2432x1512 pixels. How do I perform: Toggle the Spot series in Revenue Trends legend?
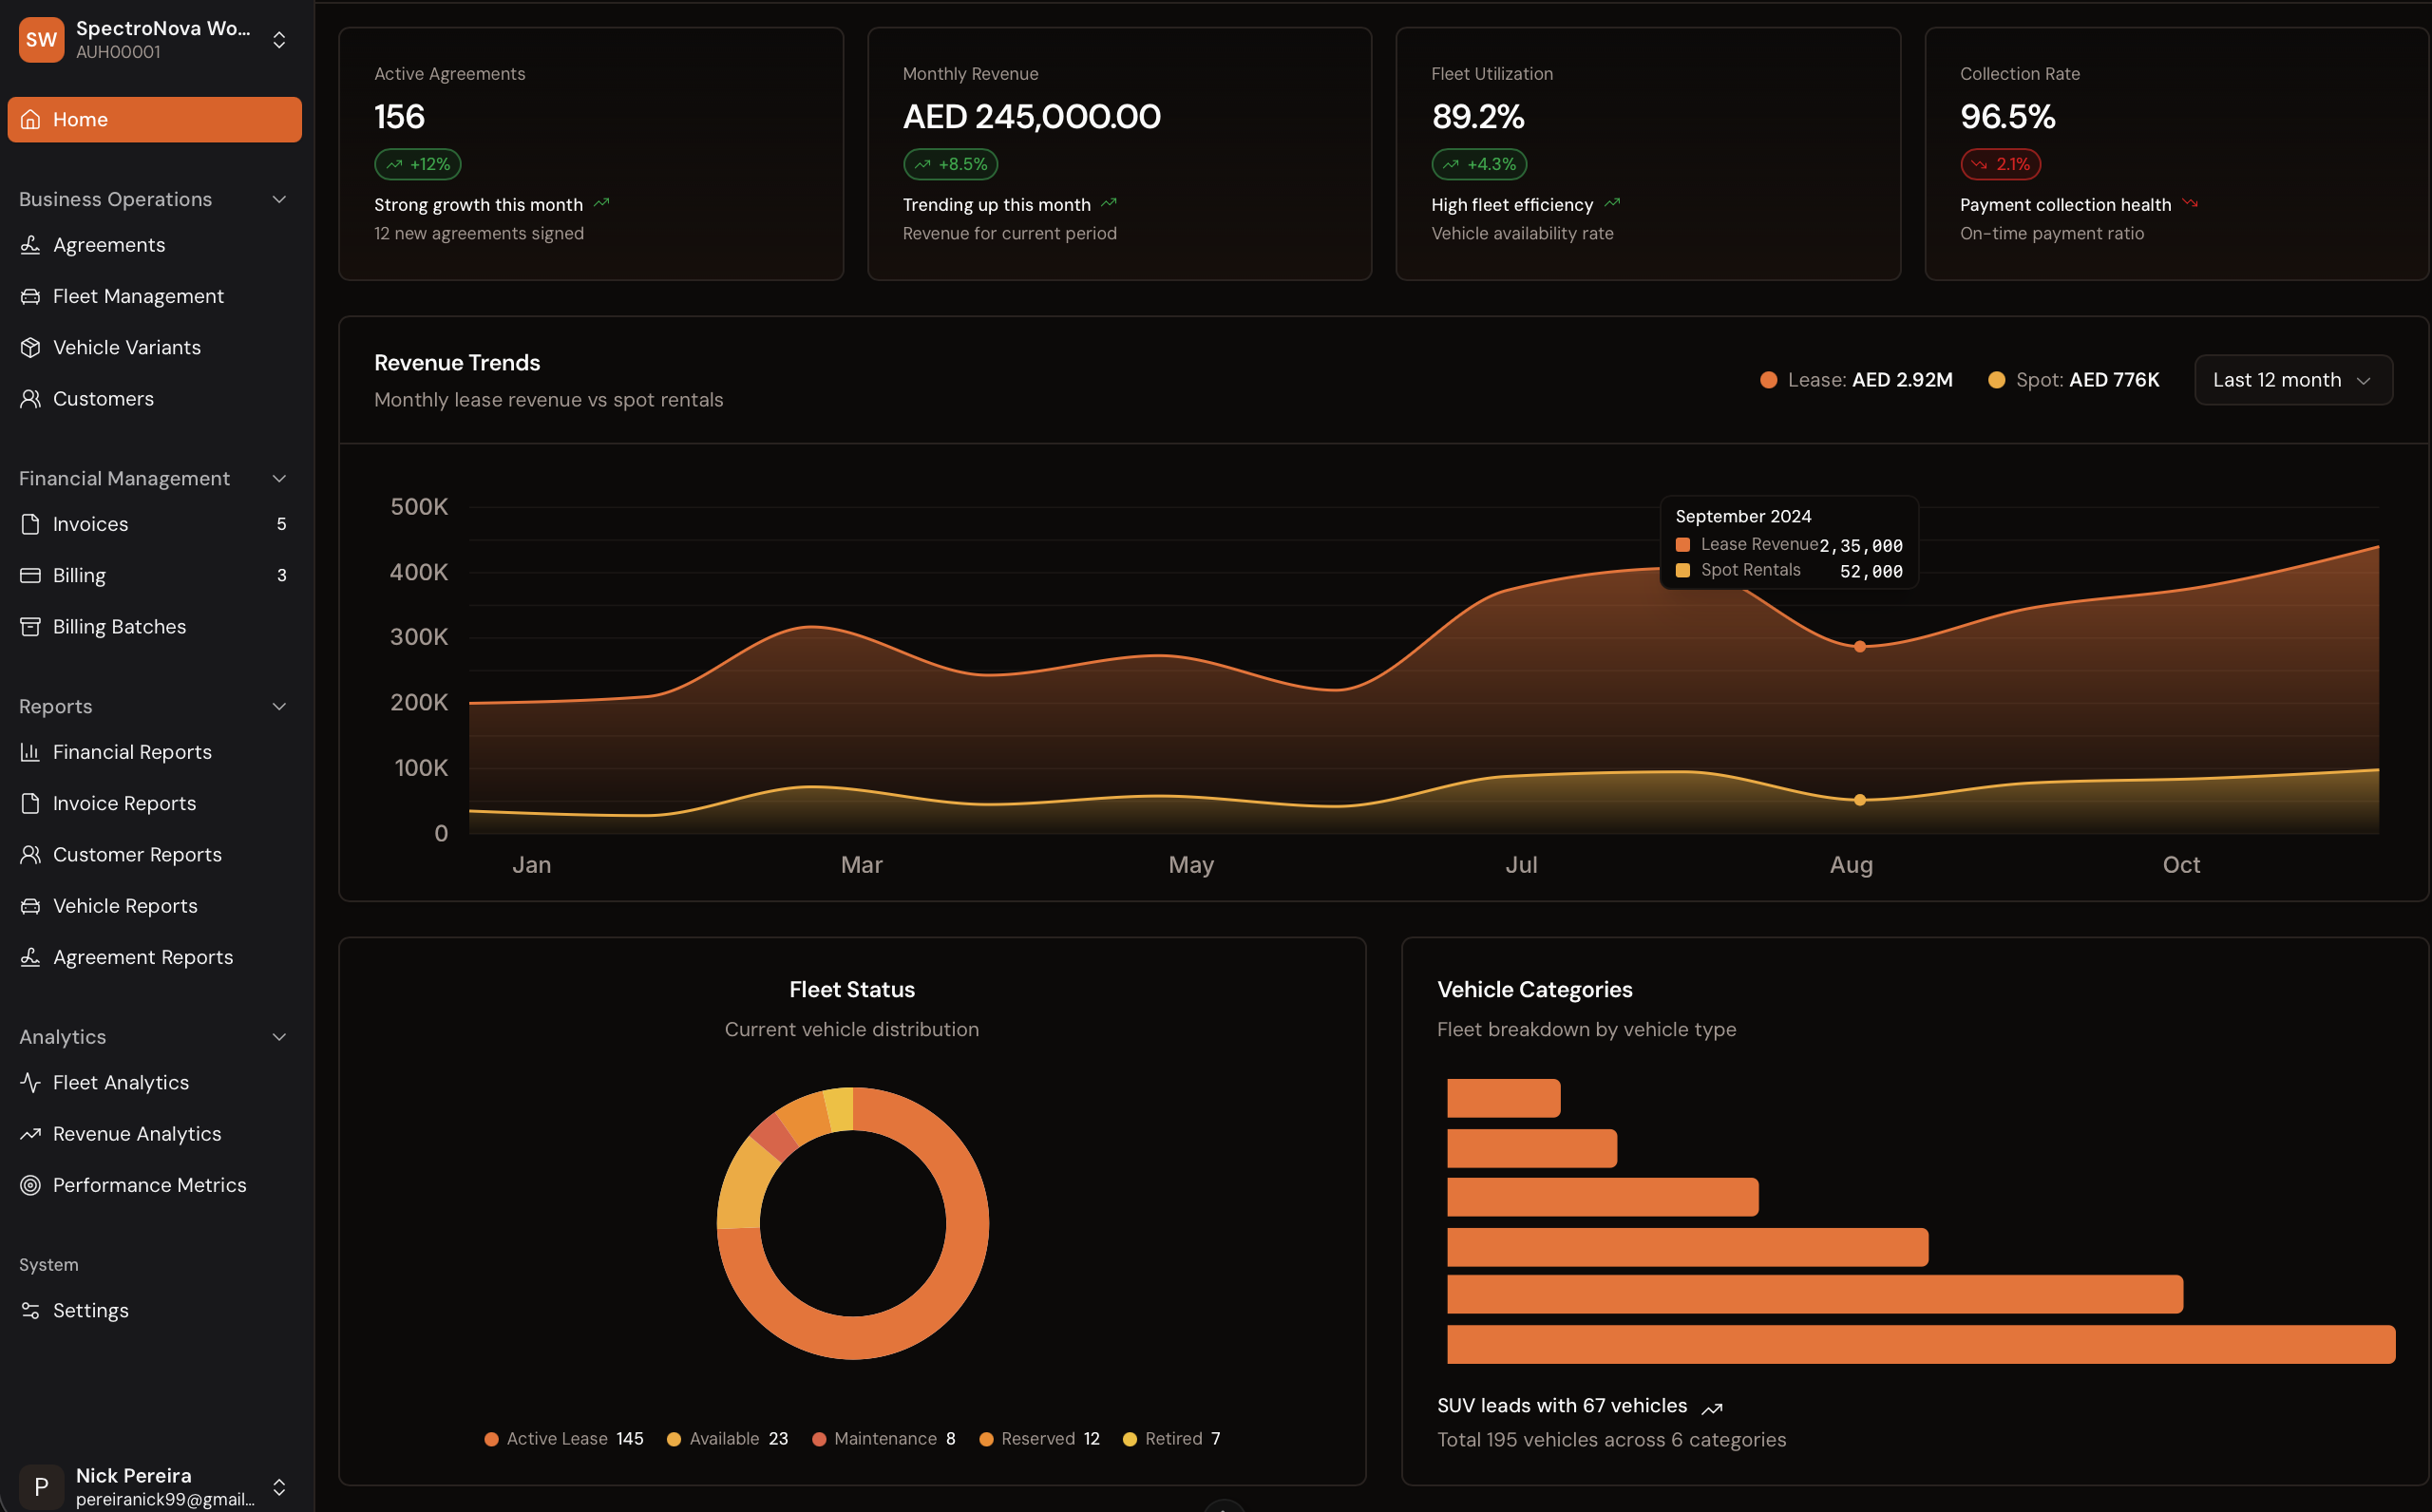coord(2072,379)
